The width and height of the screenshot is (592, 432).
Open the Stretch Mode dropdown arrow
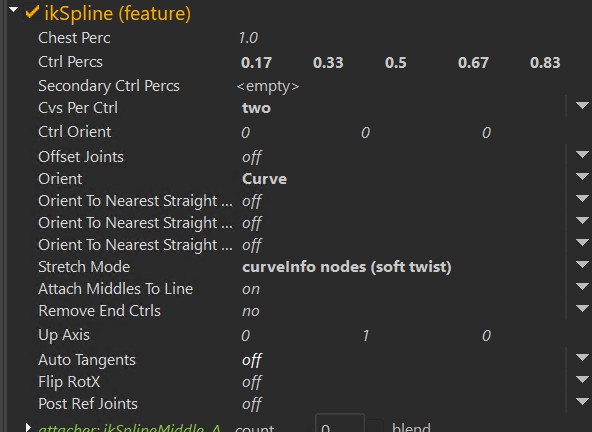point(583,265)
